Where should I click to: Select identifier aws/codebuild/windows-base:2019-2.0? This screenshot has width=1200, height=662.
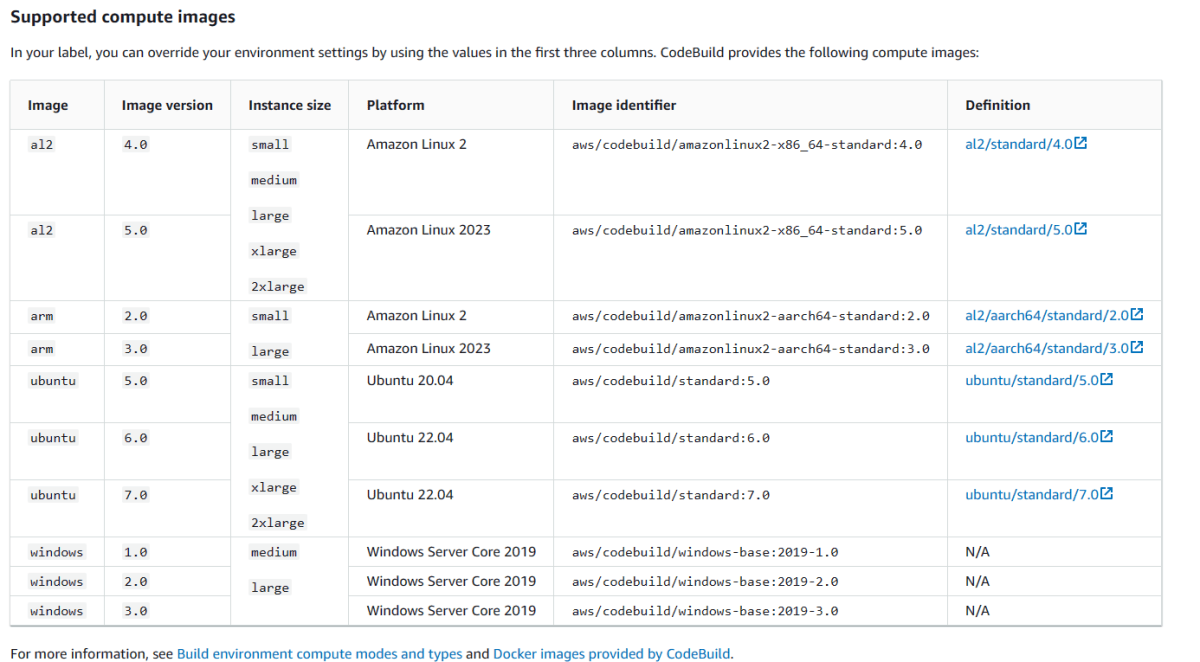[x=705, y=582]
